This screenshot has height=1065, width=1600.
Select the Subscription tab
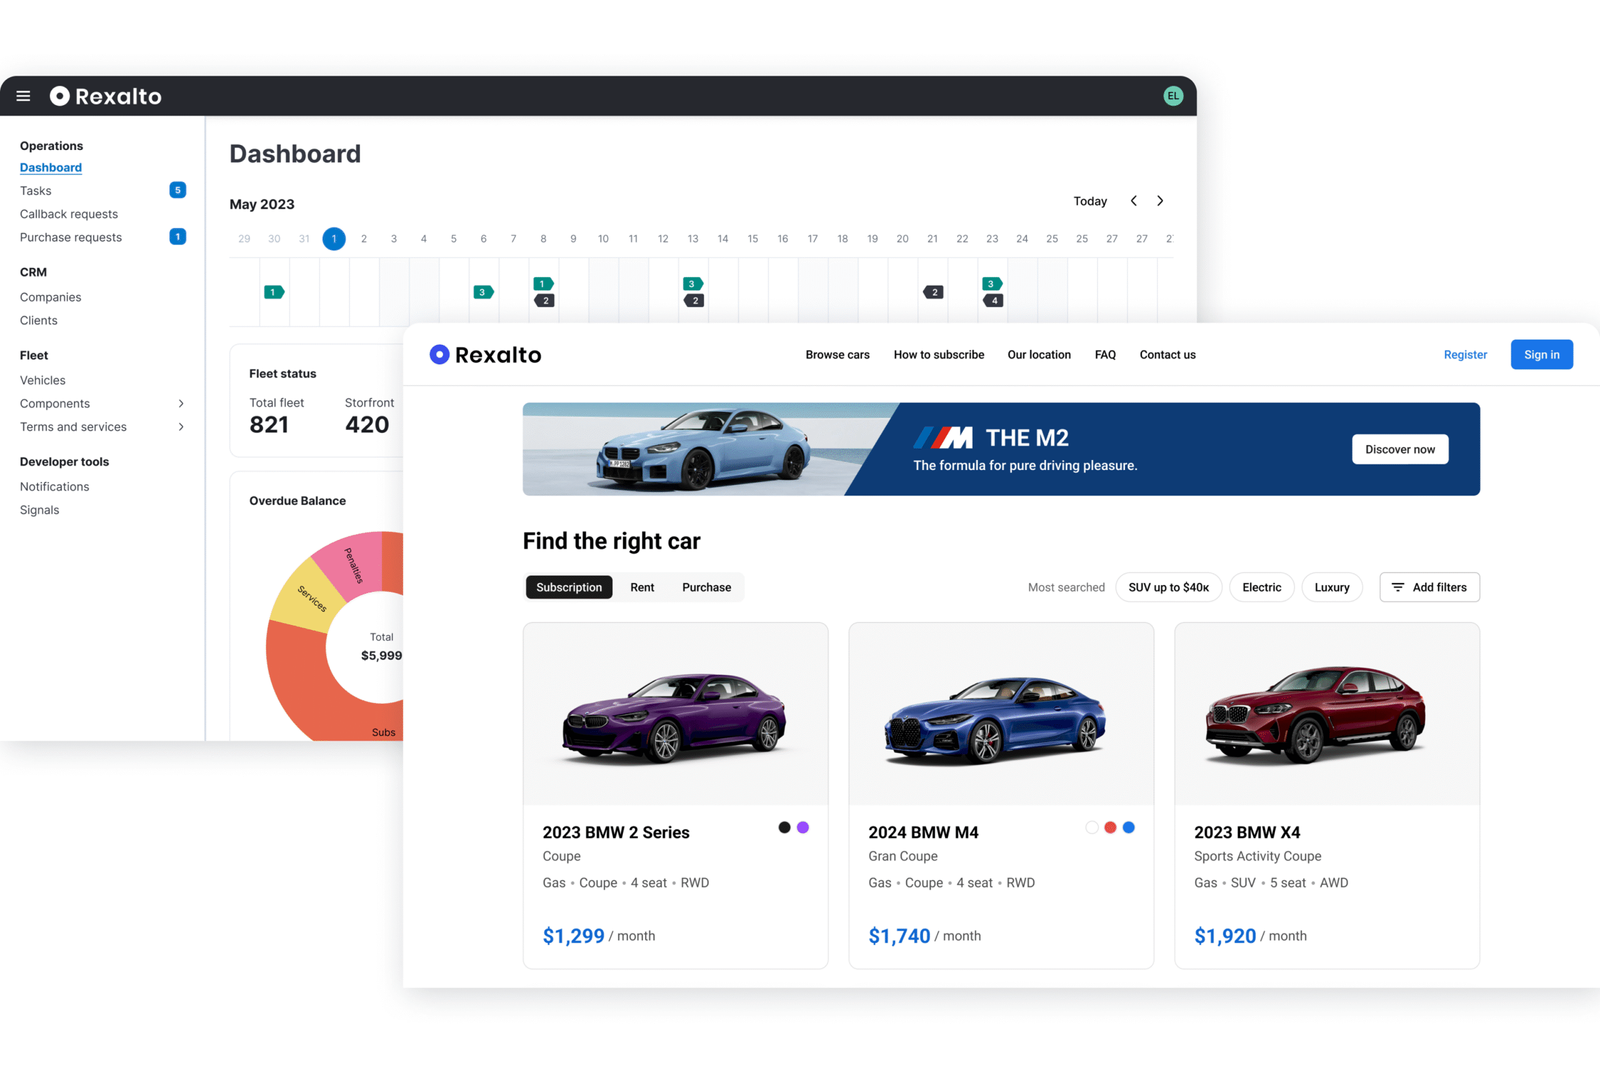[569, 587]
